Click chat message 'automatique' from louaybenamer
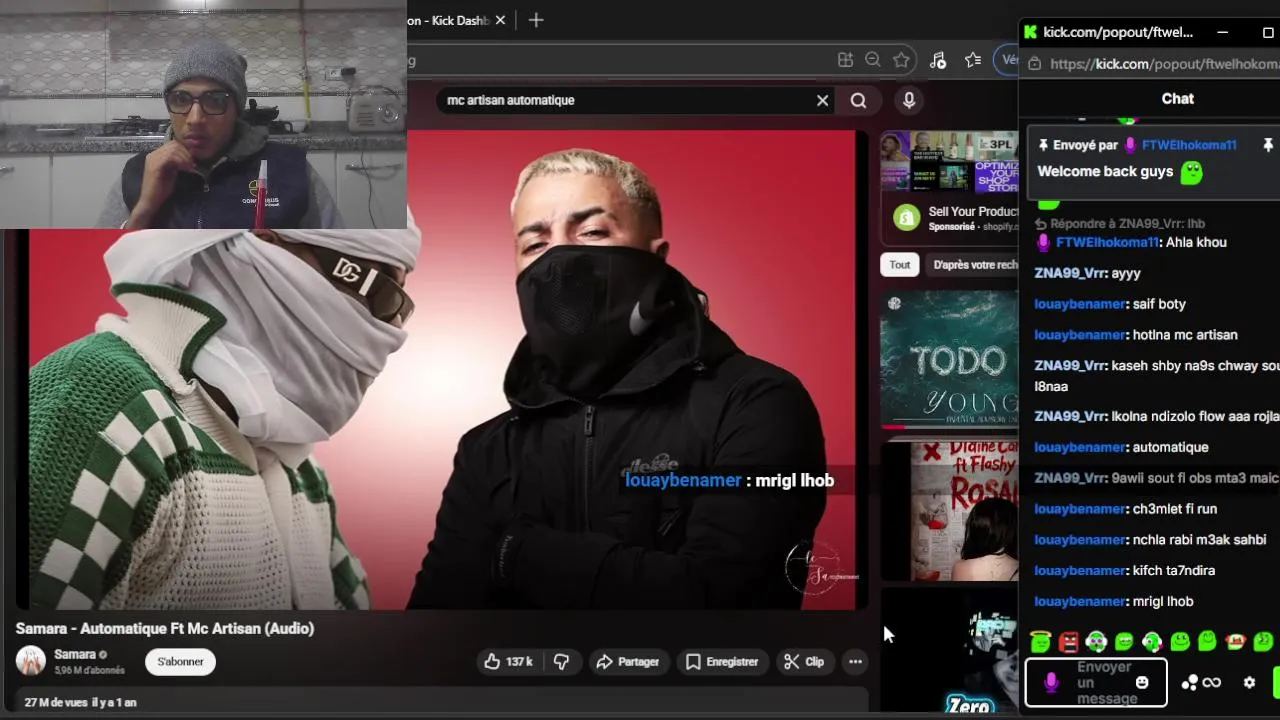This screenshot has height=720, width=1280. coord(1121,447)
